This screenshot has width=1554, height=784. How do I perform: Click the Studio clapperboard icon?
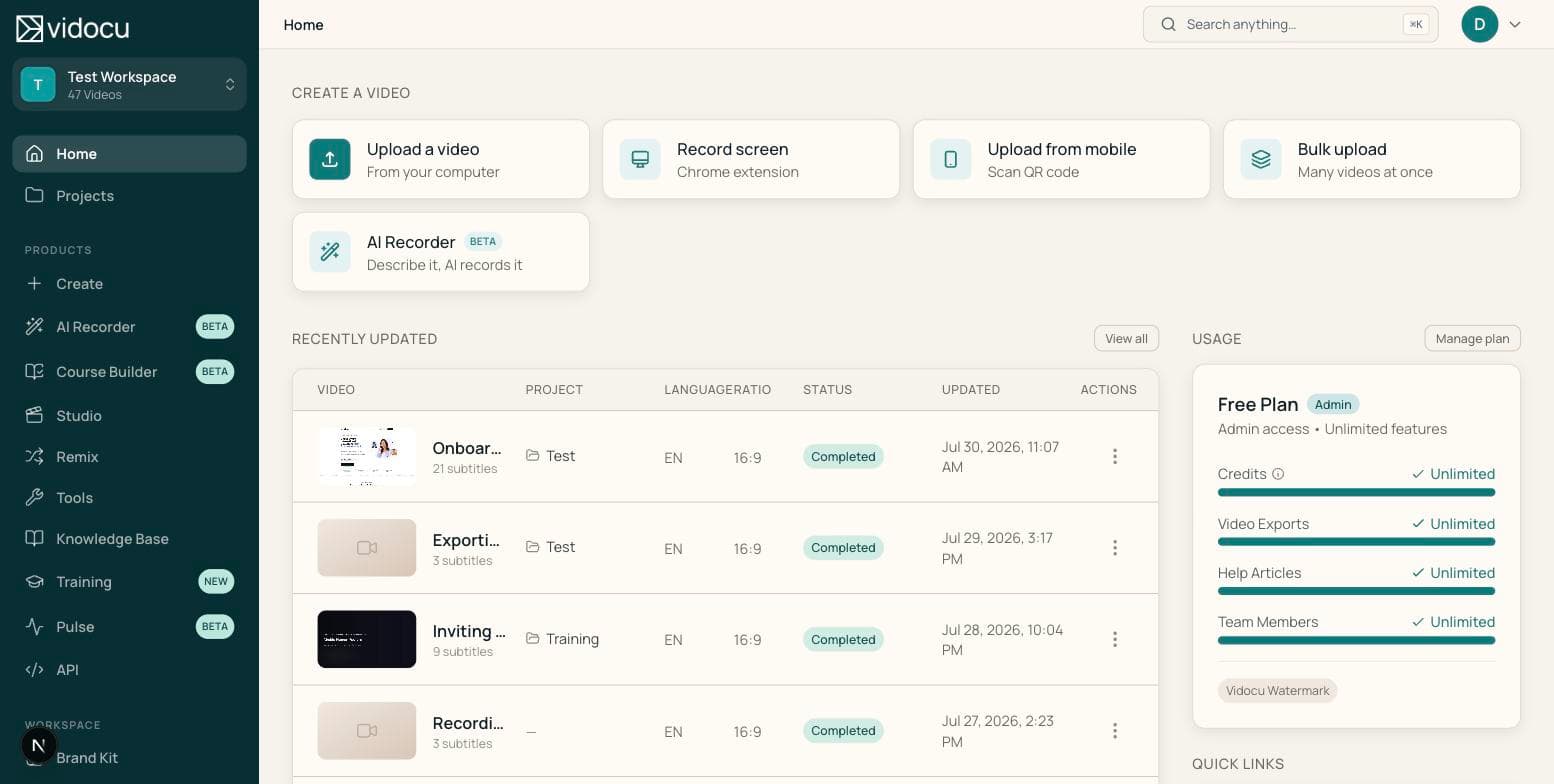[35, 415]
